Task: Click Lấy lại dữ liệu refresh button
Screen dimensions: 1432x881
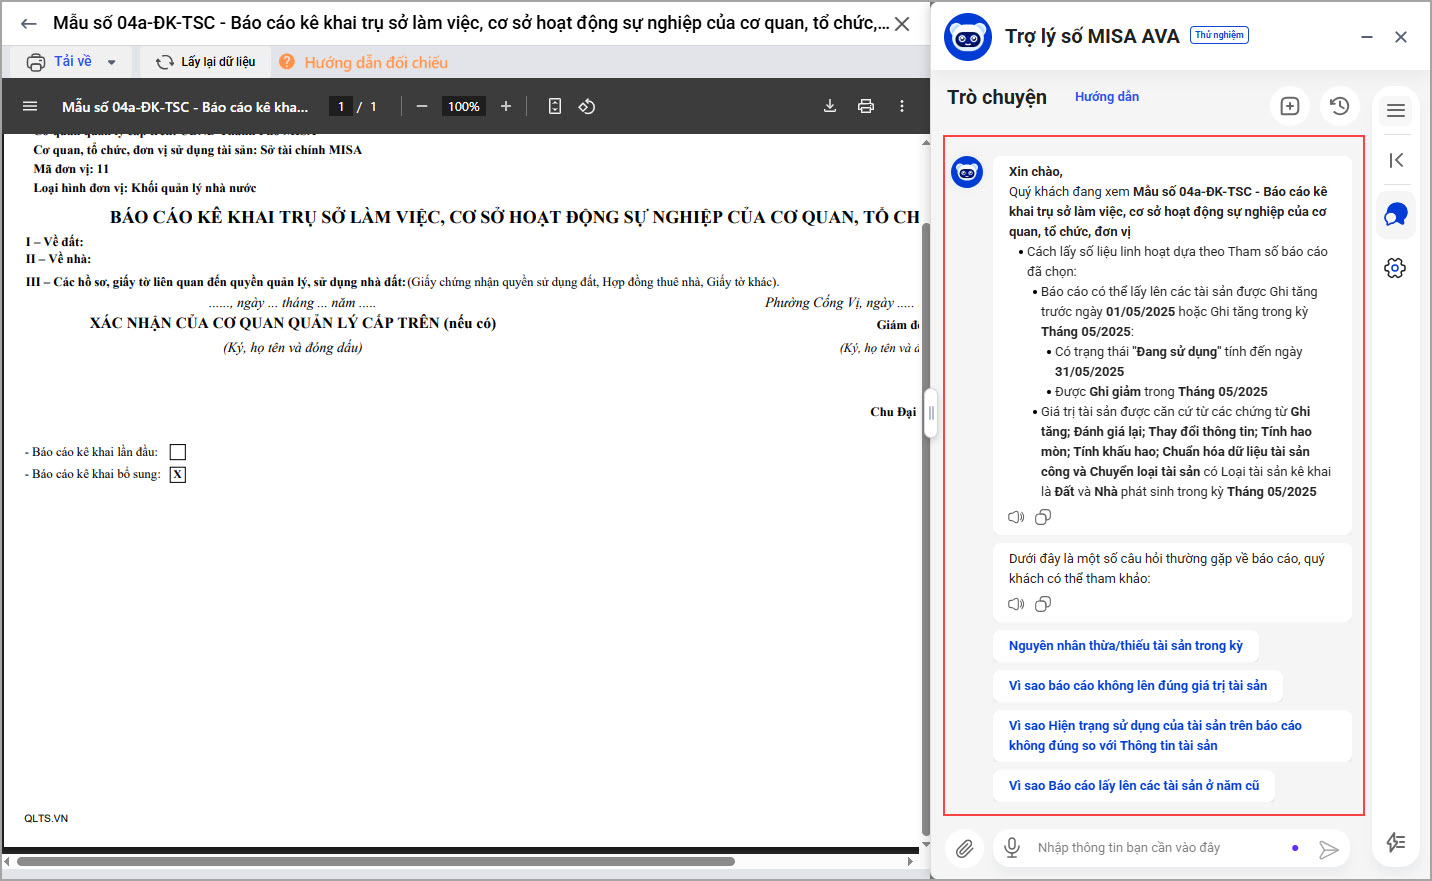Action: (x=205, y=62)
